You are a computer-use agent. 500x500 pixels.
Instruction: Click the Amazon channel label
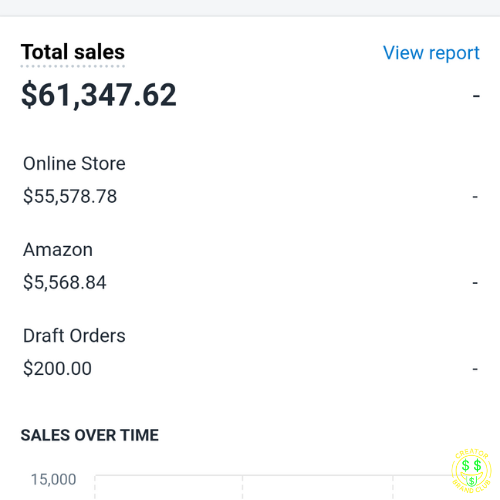58,250
